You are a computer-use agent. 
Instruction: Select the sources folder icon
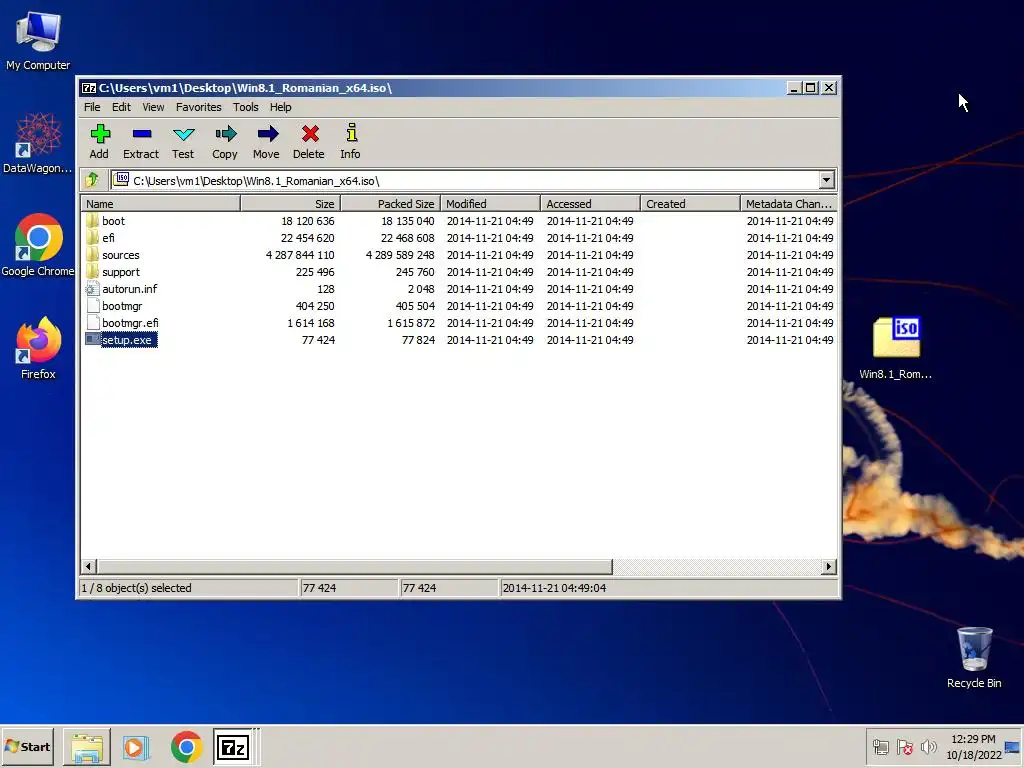92,255
